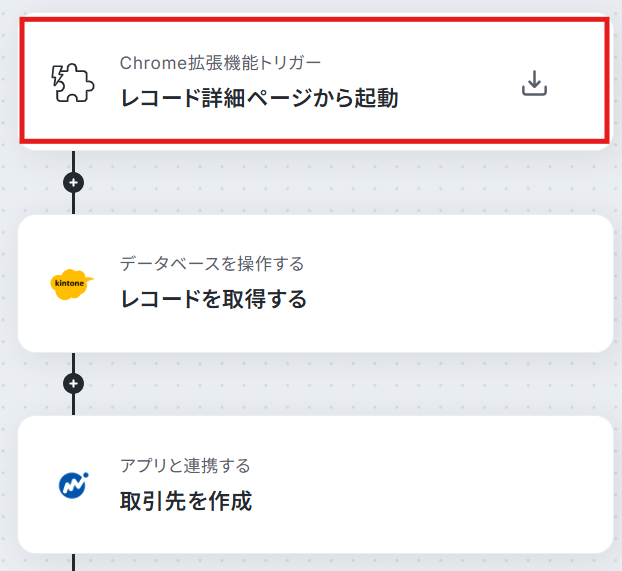
Task: Add a step below レコードを取得する card
Action: [x=73, y=383]
